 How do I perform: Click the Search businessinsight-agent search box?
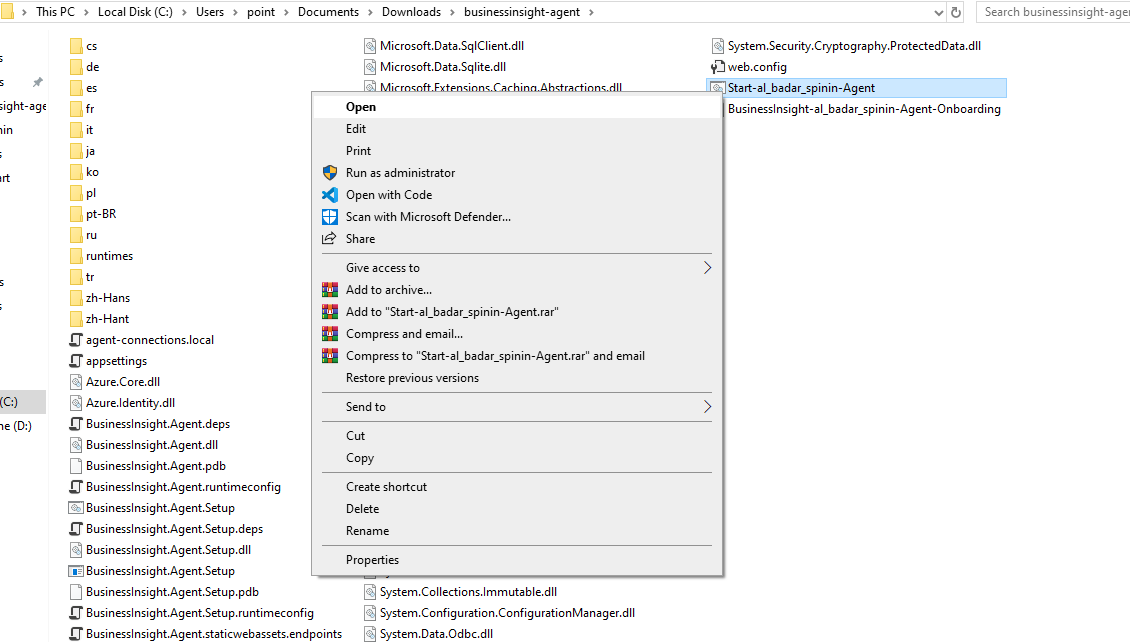point(1053,12)
